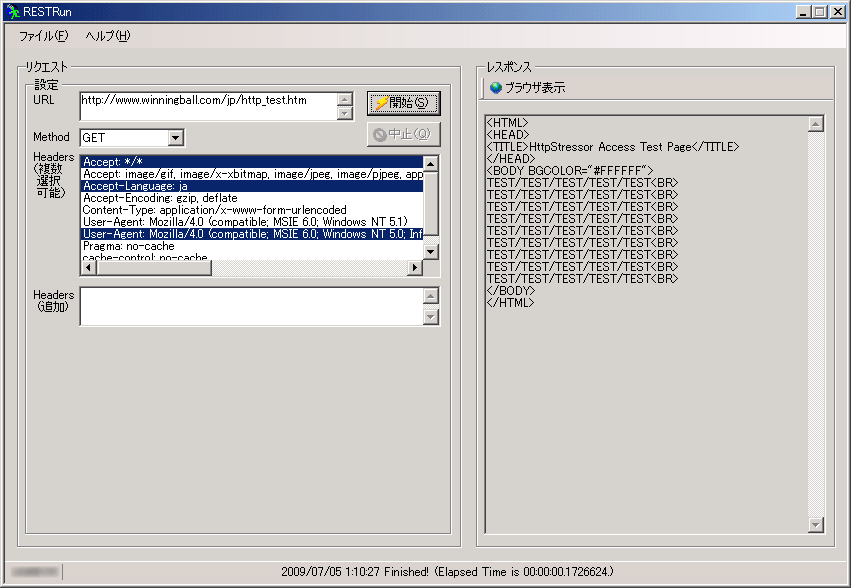Close the RESTRun window

pyautogui.click(x=837, y=11)
